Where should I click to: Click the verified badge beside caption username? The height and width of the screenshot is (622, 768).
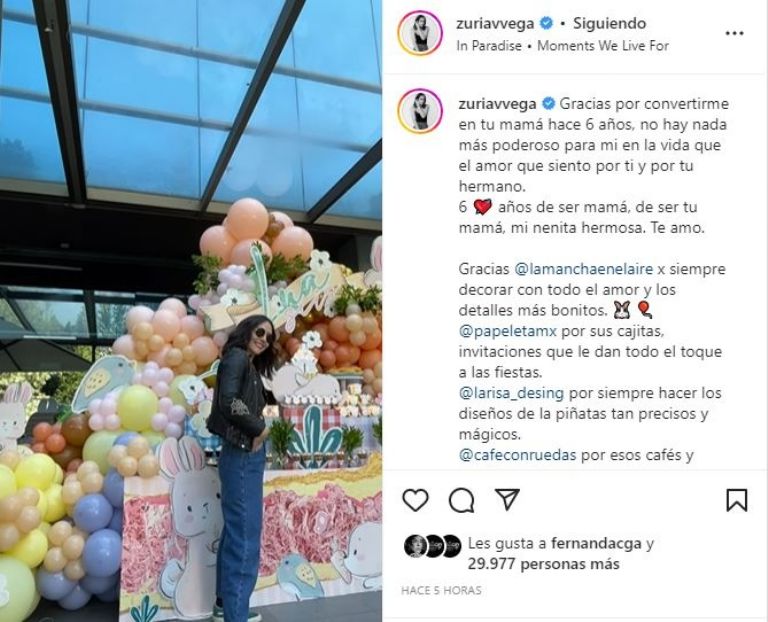point(549,104)
